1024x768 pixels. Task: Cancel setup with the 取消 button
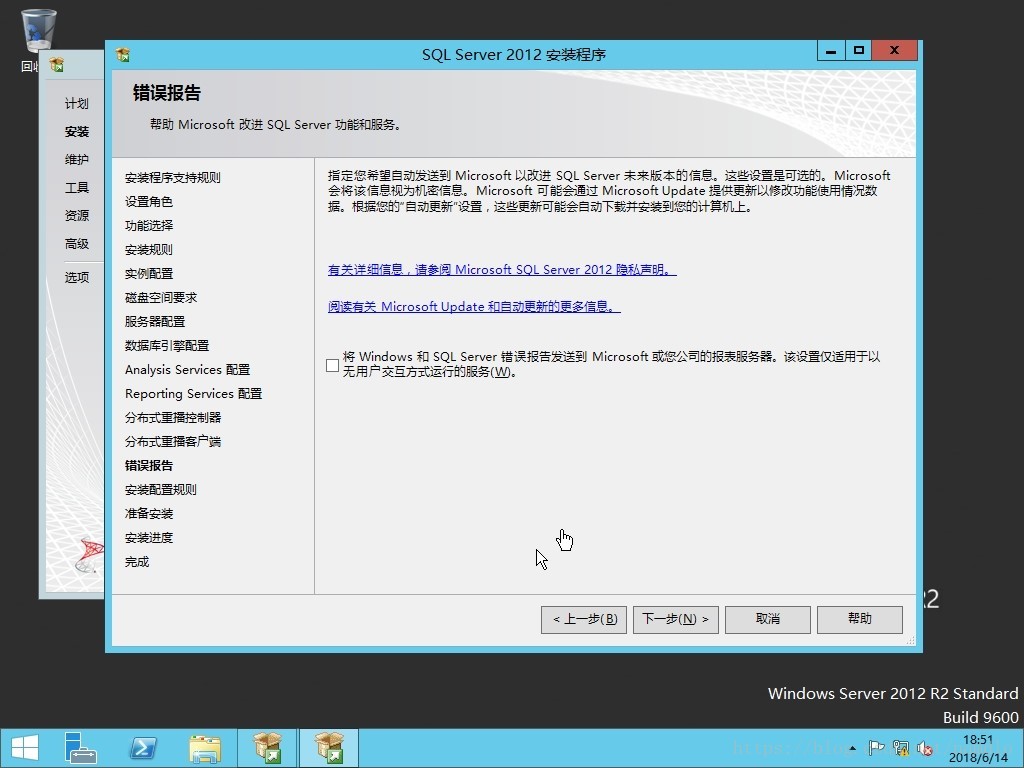pyautogui.click(x=768, y=619)
